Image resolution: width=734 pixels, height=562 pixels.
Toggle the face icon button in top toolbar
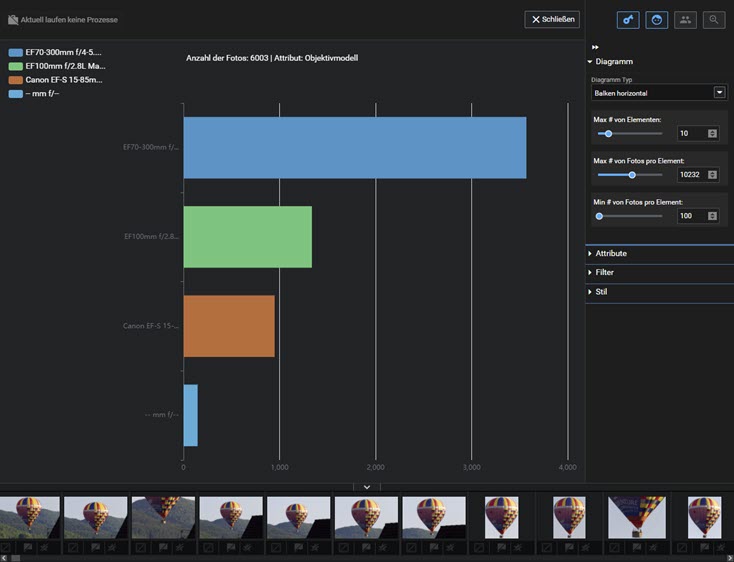tap(656, 20)
